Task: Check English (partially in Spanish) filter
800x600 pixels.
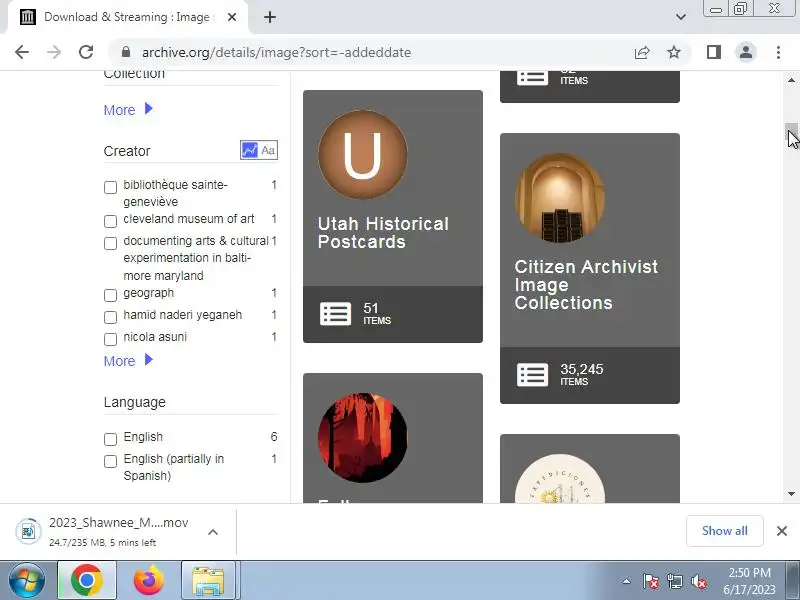Action: (110, 461)
